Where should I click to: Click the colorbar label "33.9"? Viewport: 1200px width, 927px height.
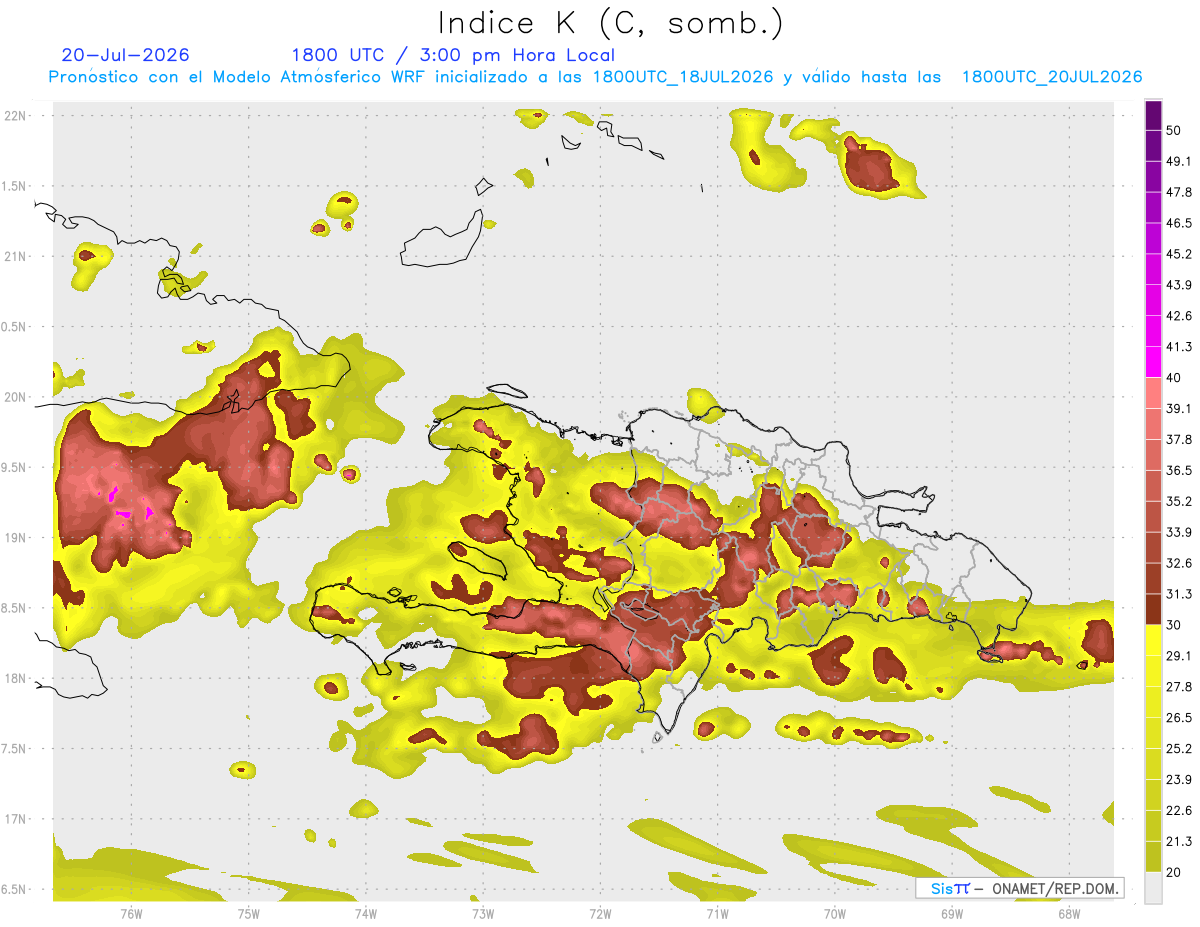[1179, 532]
